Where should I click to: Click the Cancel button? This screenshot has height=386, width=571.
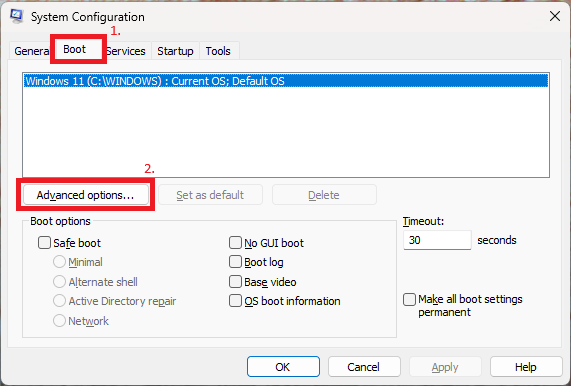pyautogui.click(x=364, y=366)
